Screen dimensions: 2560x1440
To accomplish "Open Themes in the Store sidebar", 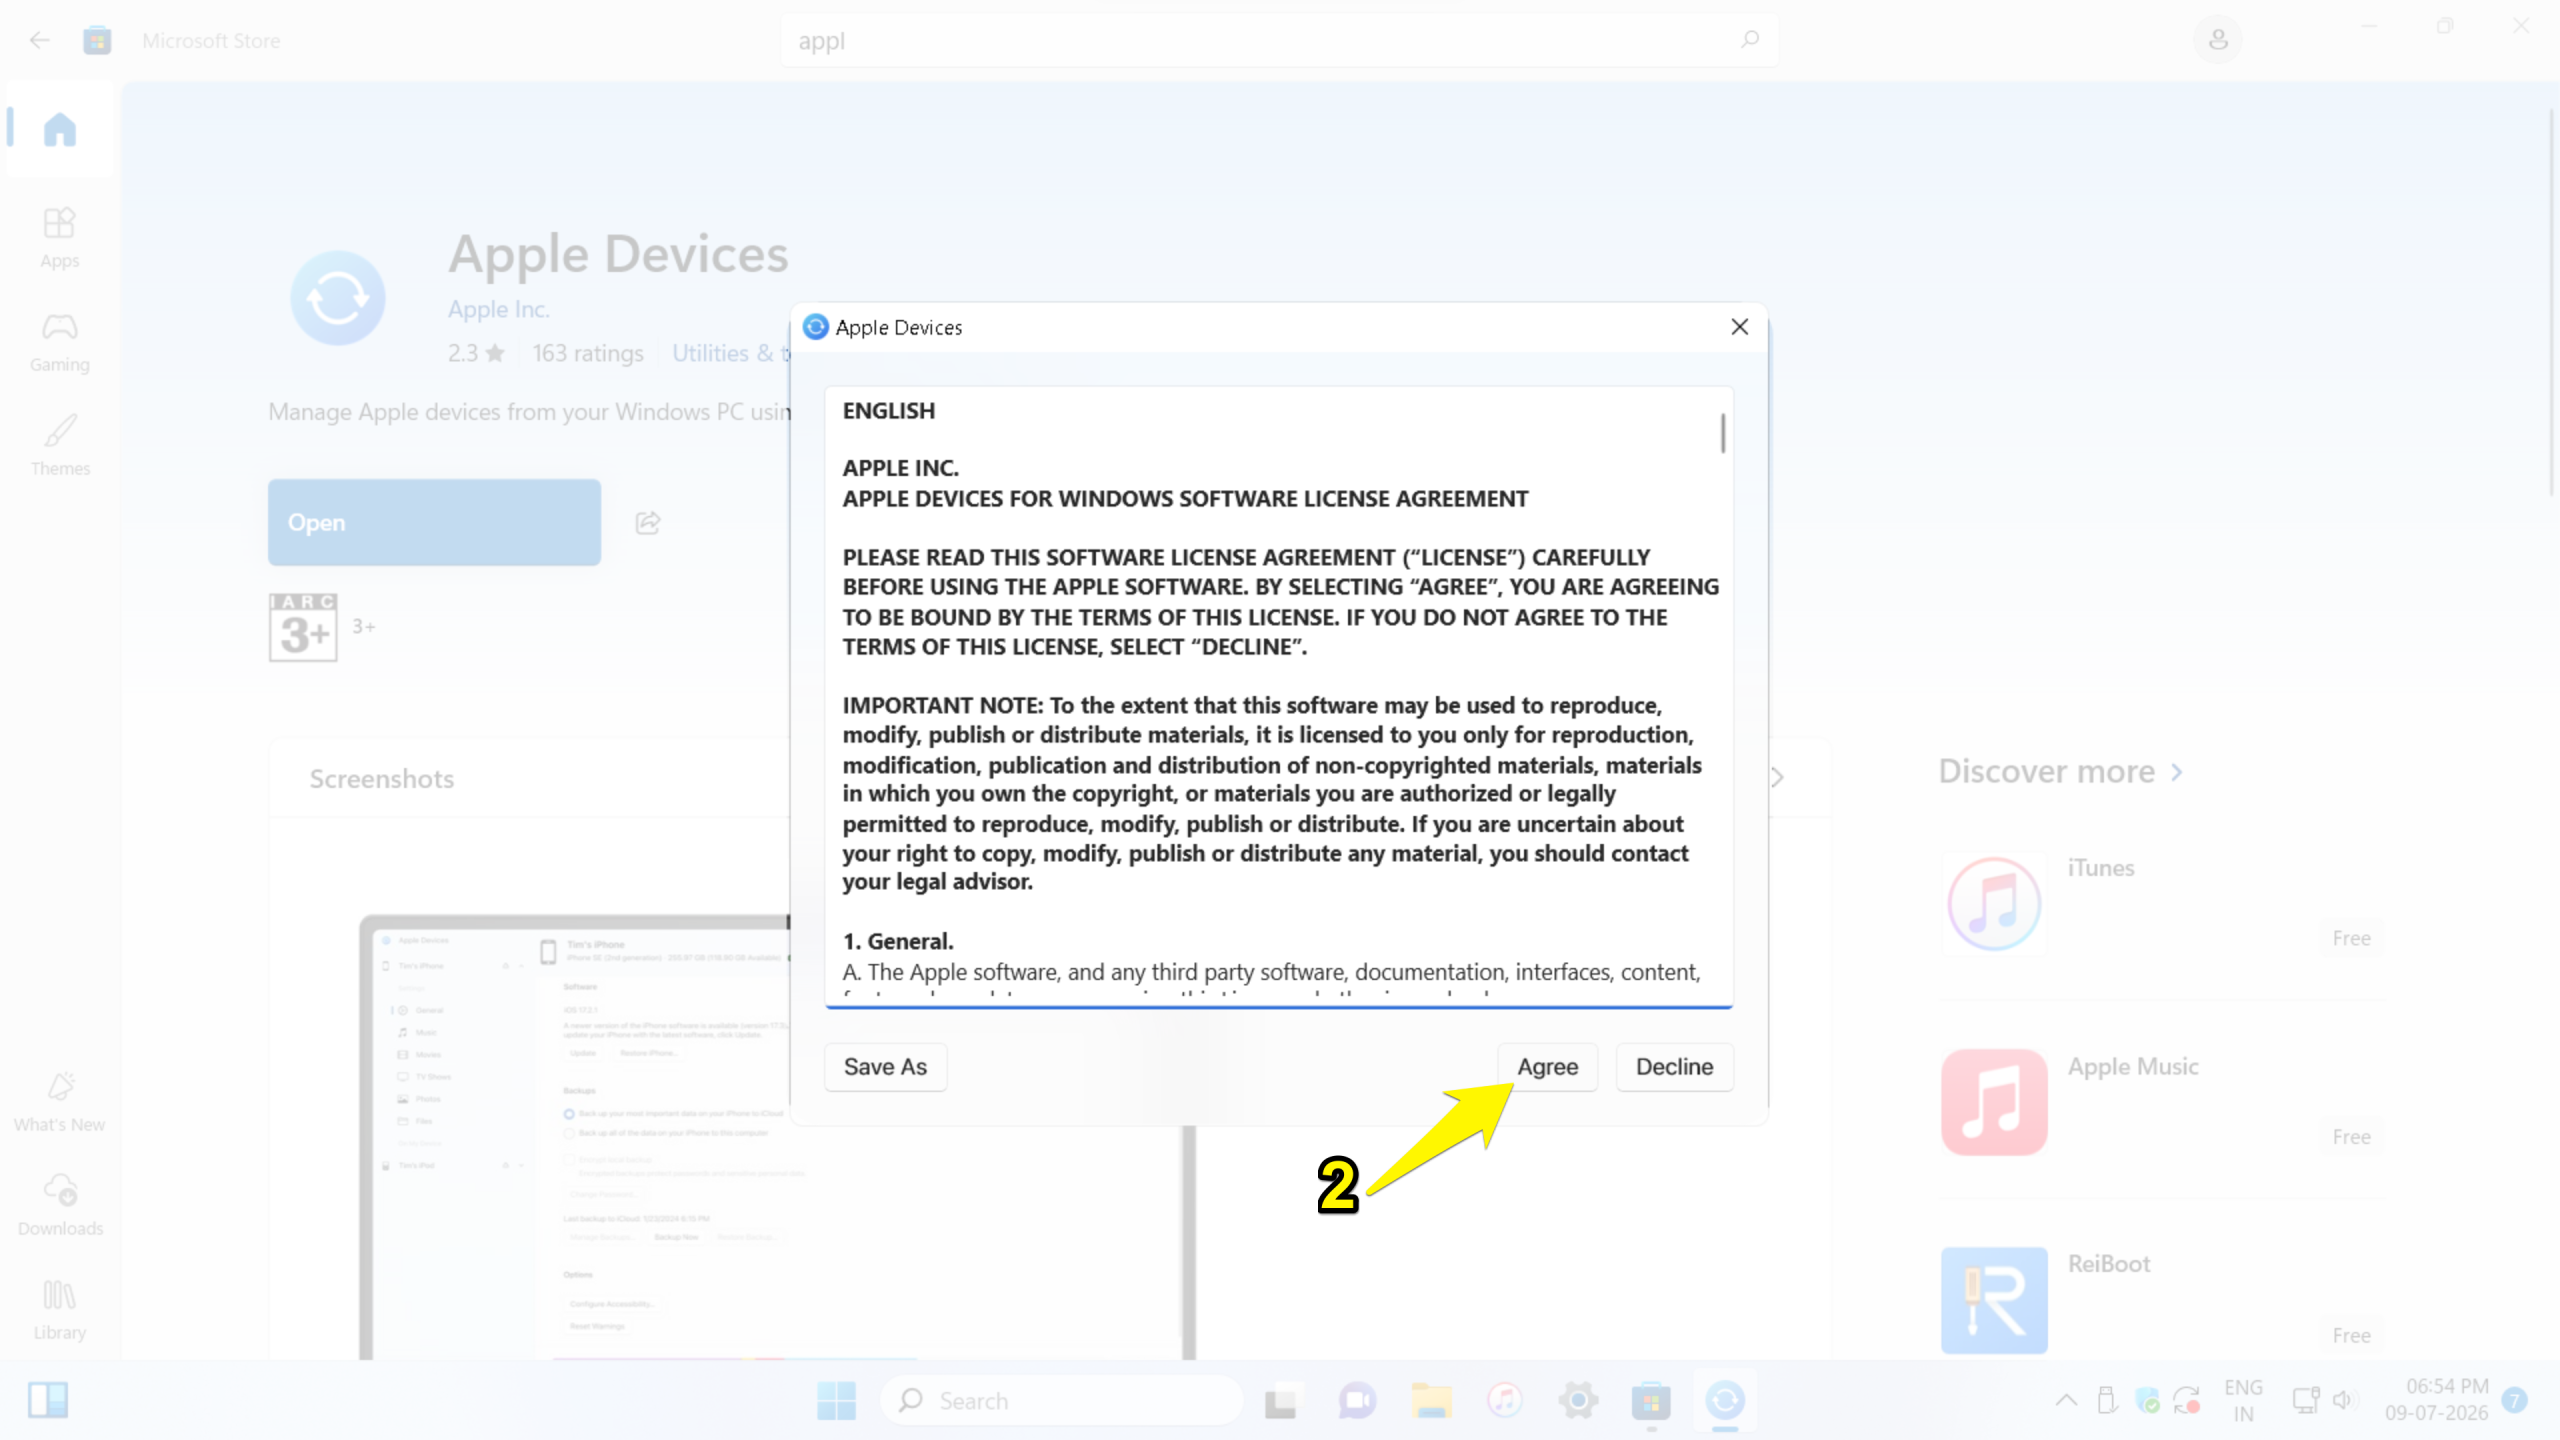I will point(59,446).
